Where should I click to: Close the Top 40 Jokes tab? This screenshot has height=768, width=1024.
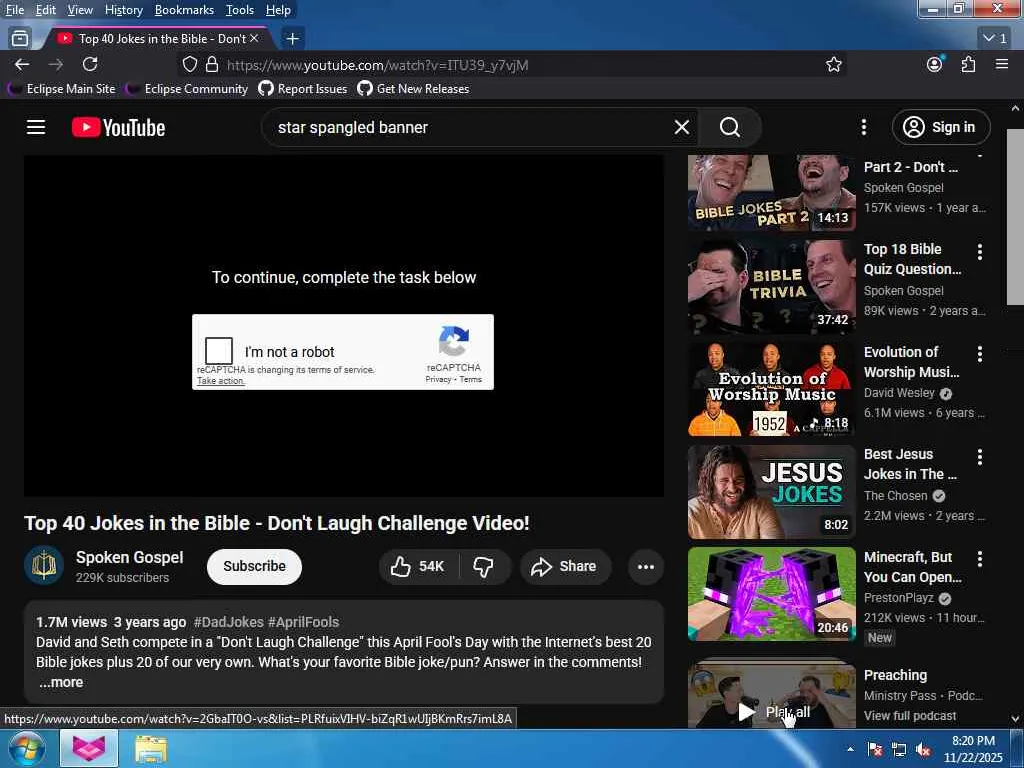click(x=254, y=39)
